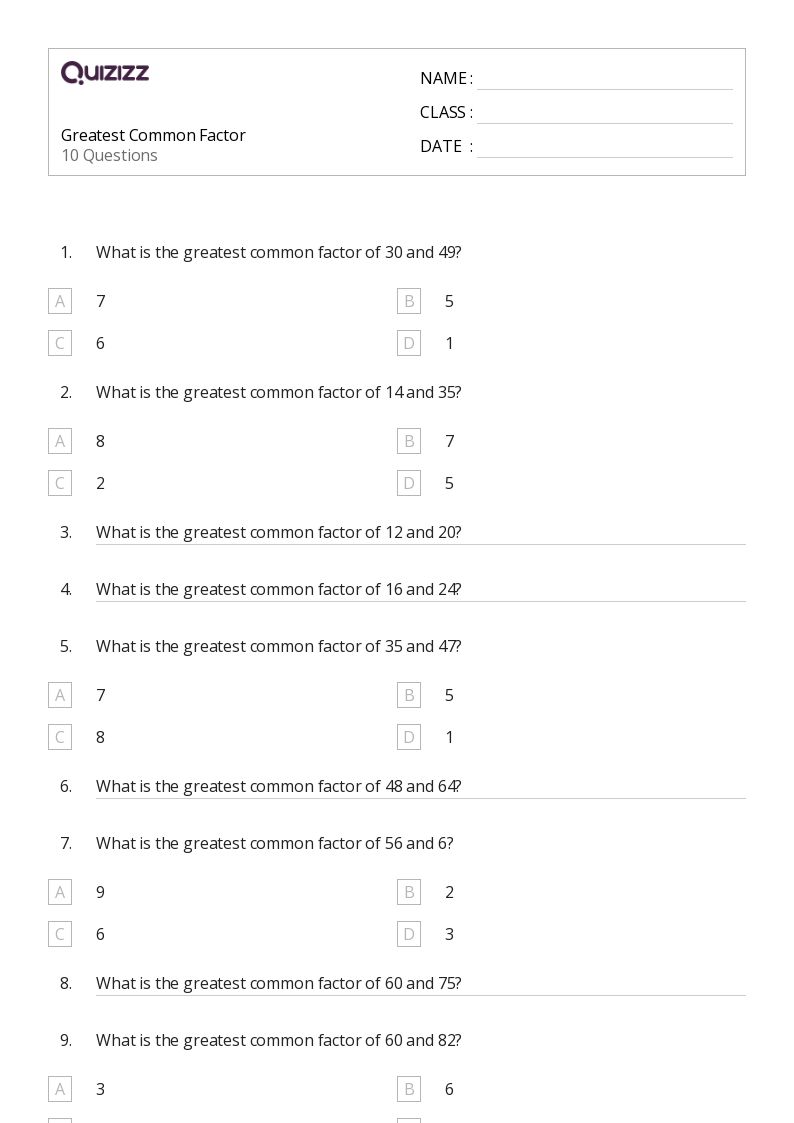
Task: Check answer box B with value 2 for question 7
Action: (x=409, y=892)
